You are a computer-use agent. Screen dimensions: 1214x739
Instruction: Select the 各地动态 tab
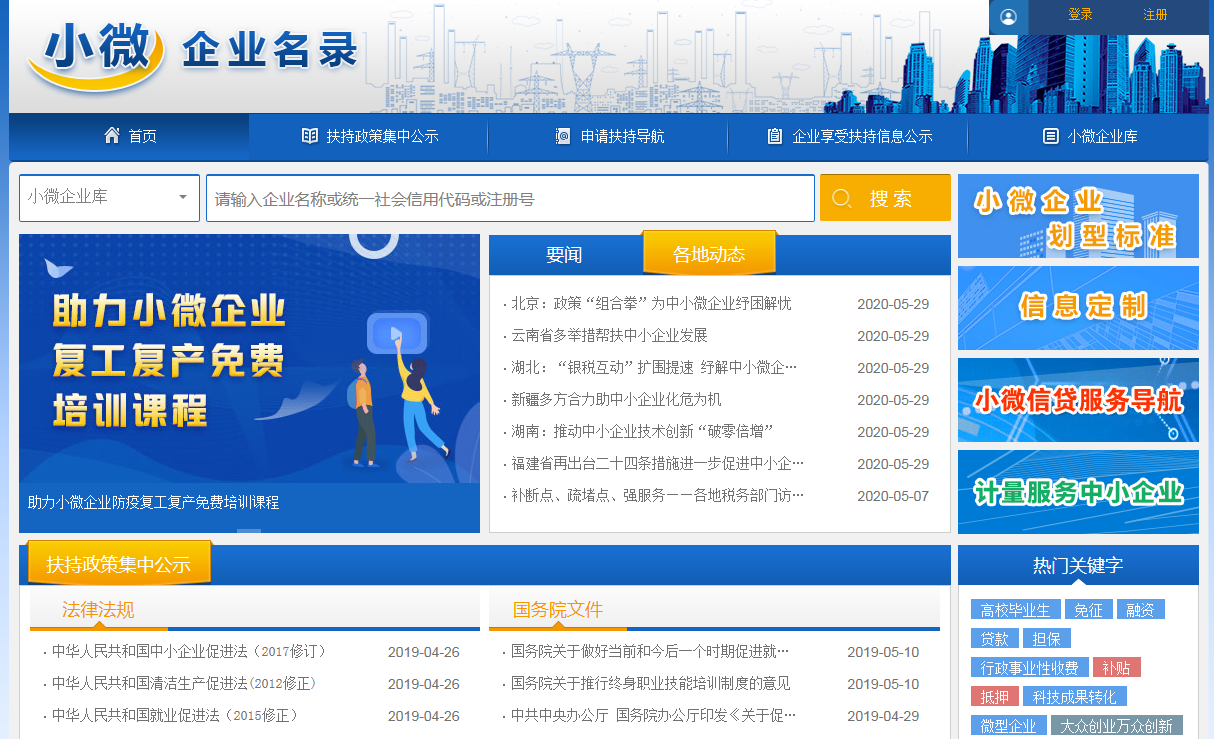point(708,254)
